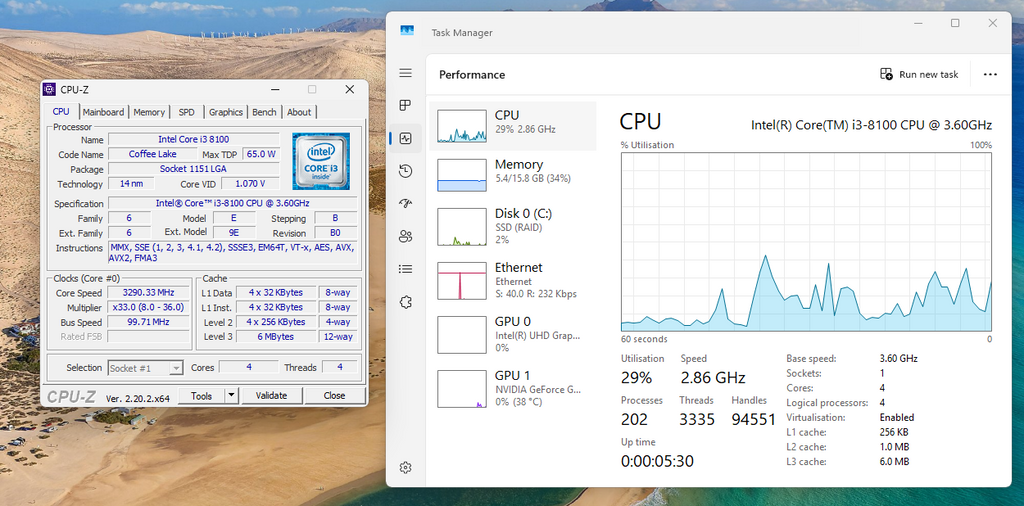Viewport: 1024px width, 506px height.
Task: Click the More options three-dots button
Action: [990, 74]
